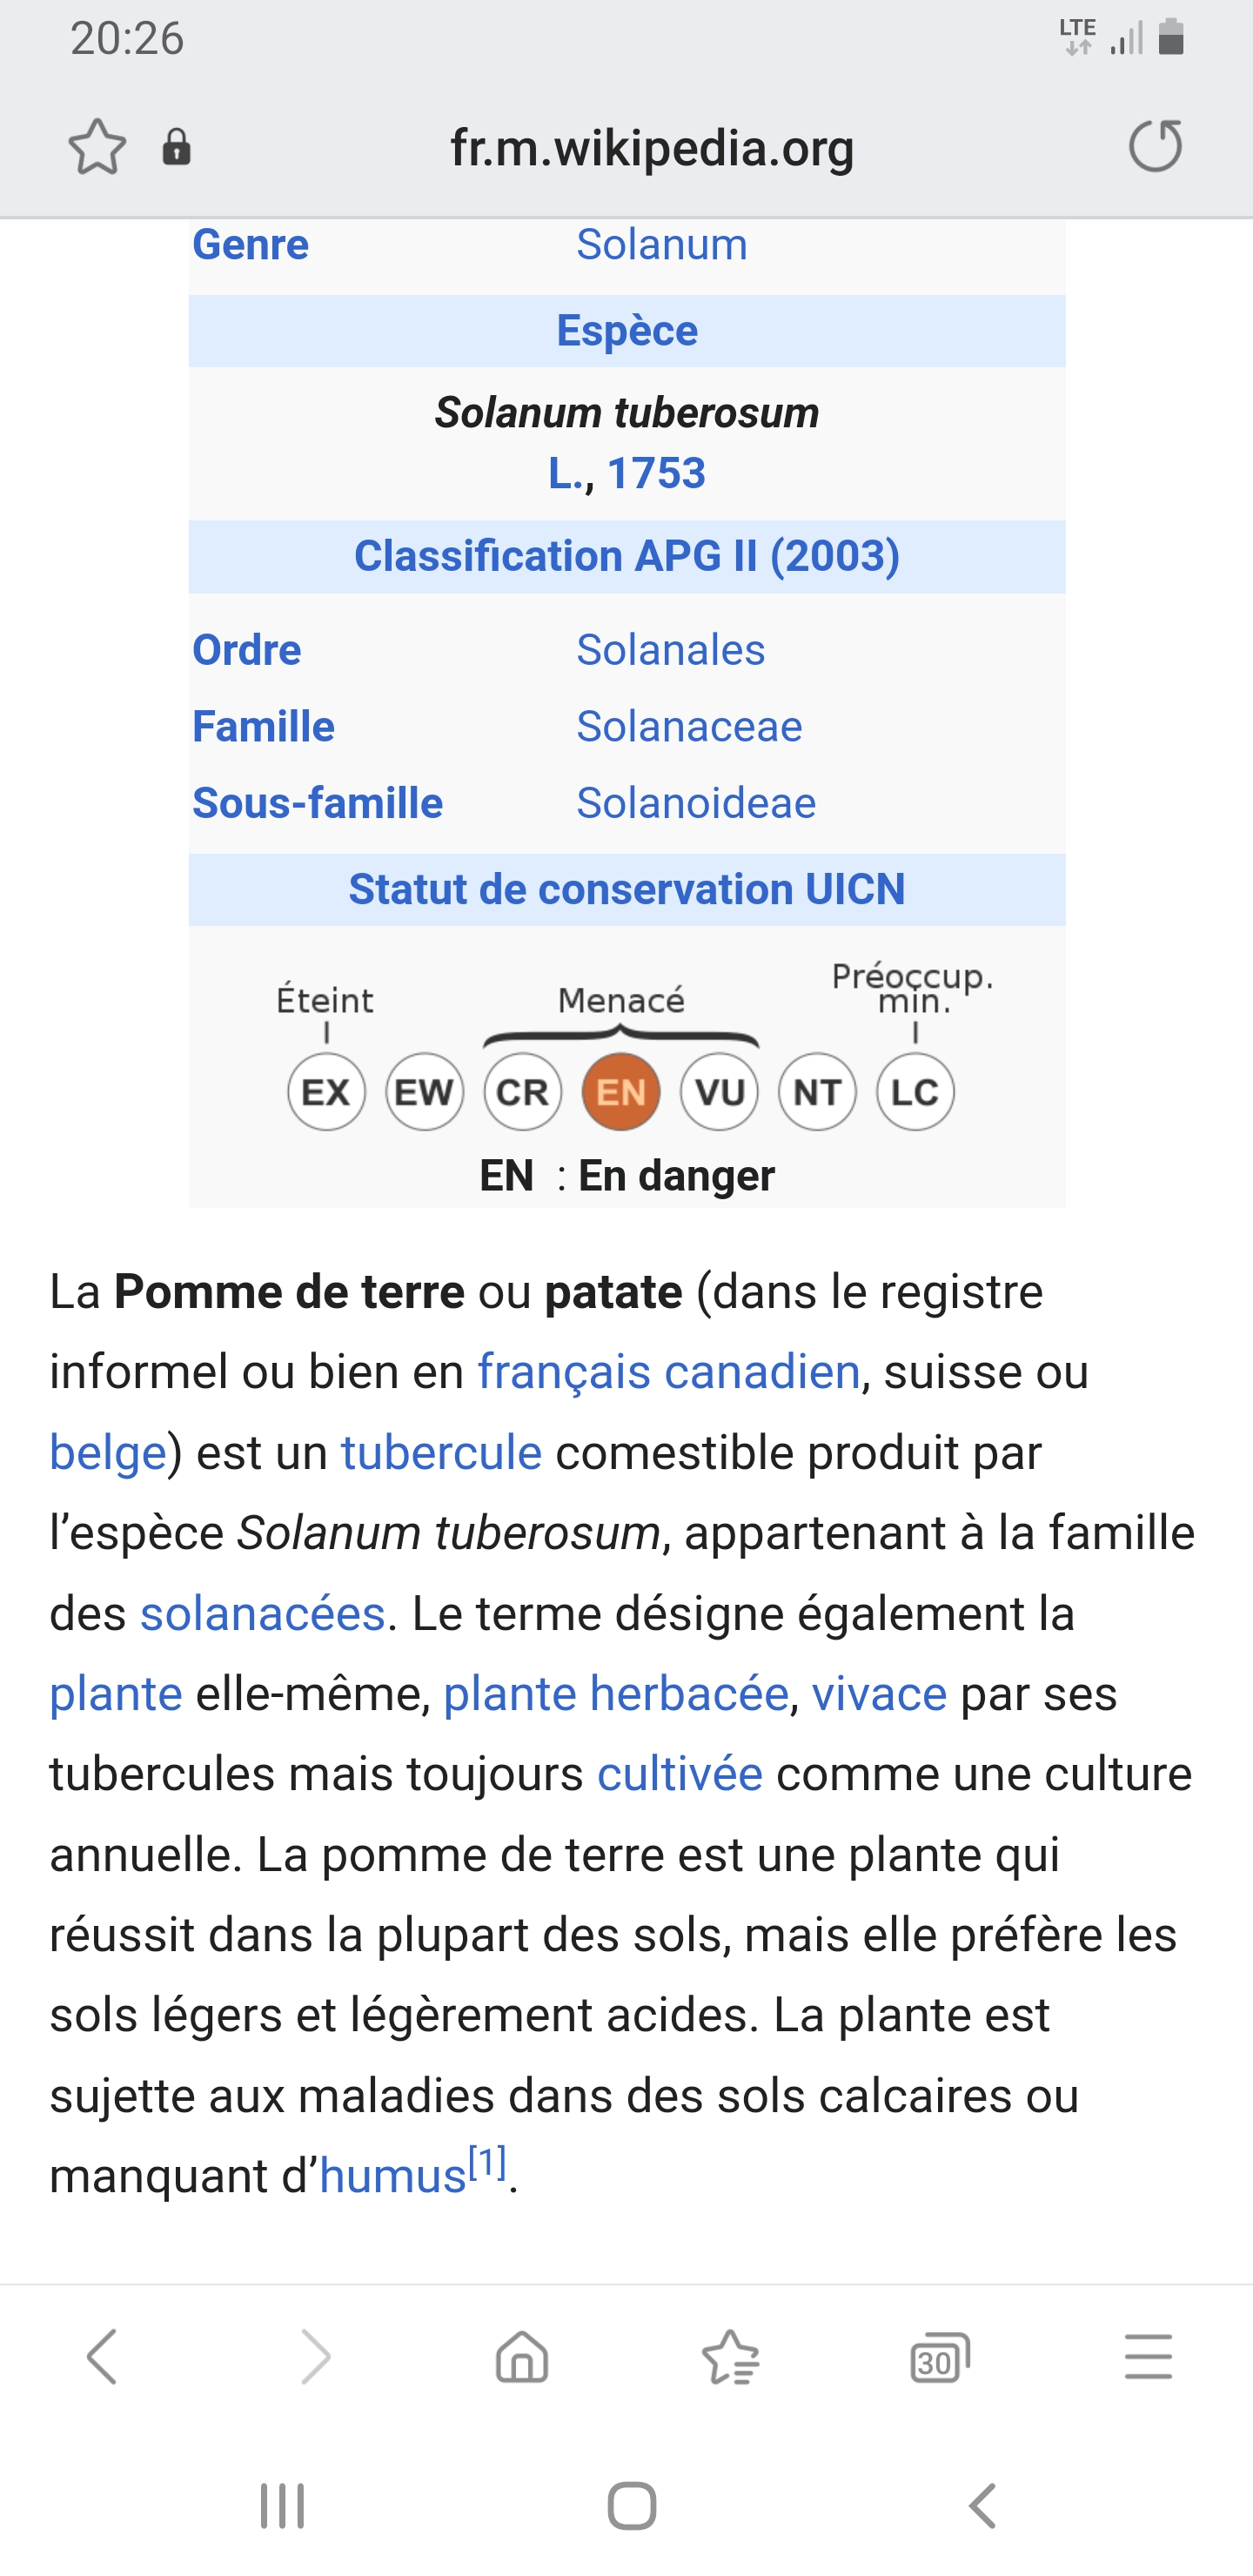Open the tabs switcher showing 30
Viewport: 1253px width, 2576px height.
(x=939, y=2359)
